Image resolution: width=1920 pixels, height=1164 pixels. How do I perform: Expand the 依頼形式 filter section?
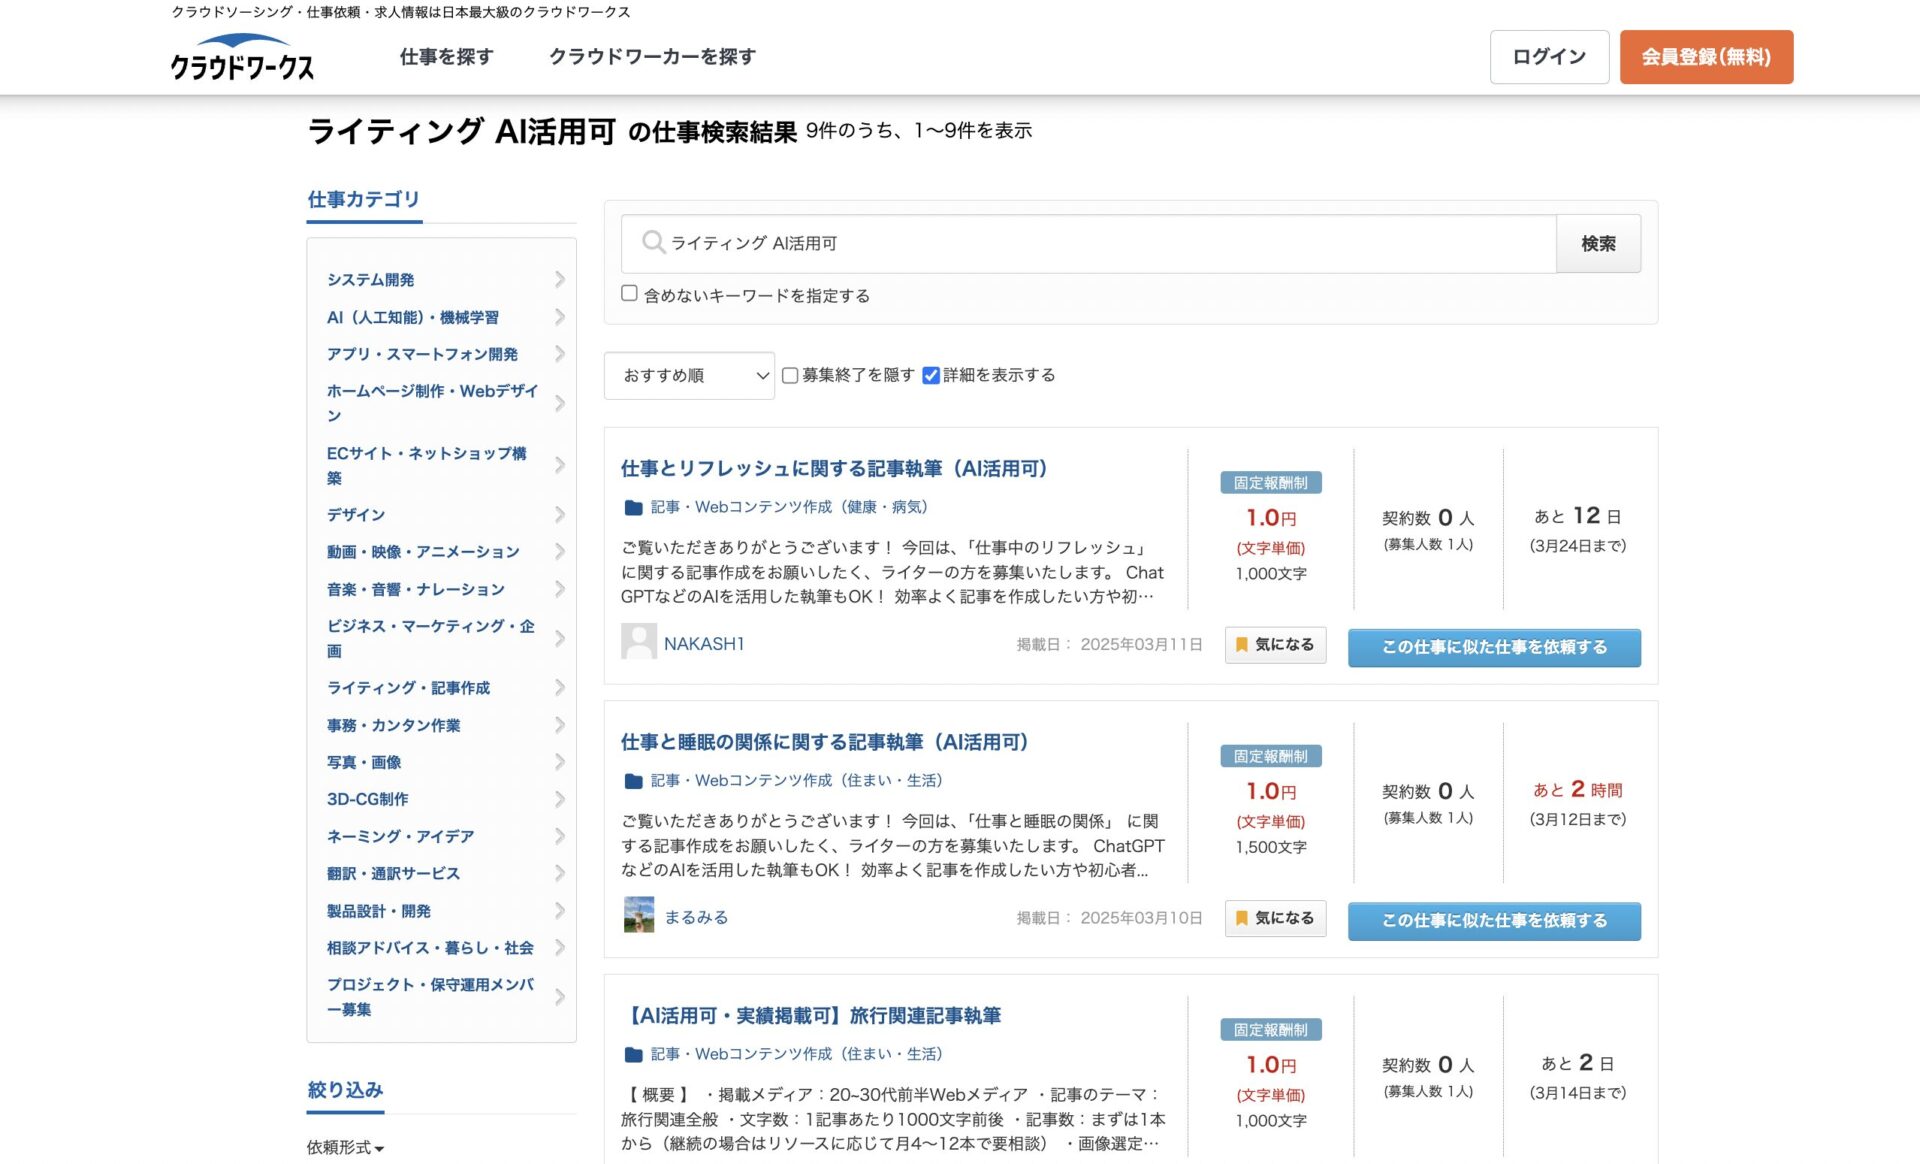[343, 1147]
